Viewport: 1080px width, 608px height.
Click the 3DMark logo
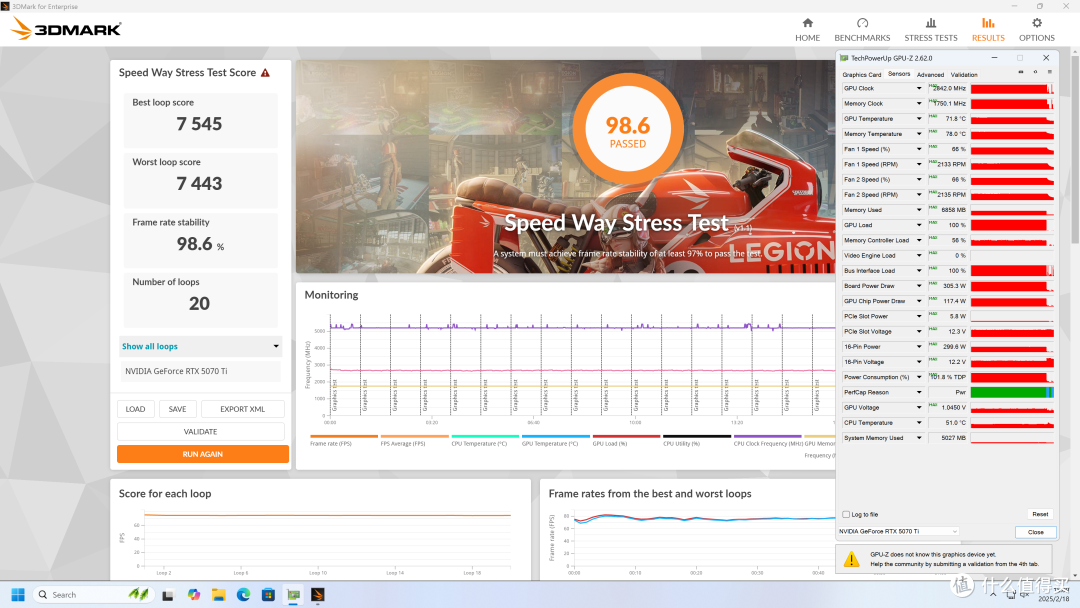(x=66, y=29)
